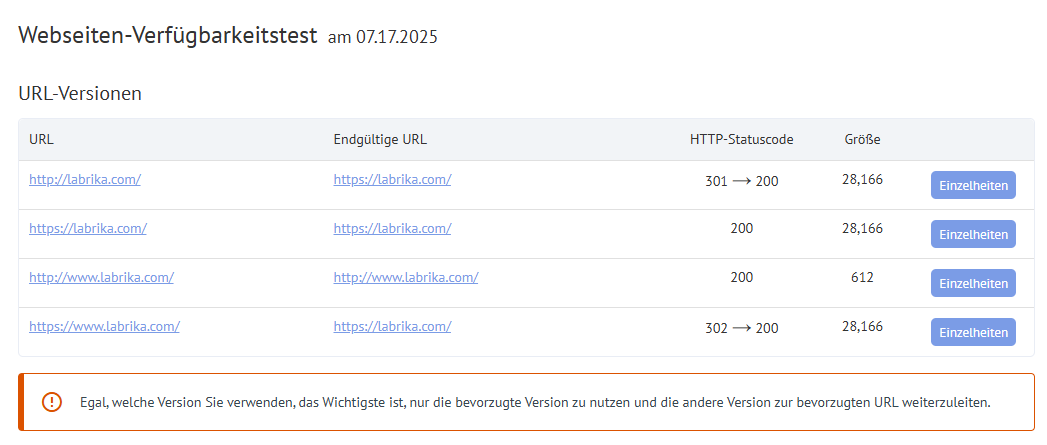Click the URL column header
Screen dimensions: 1047x445
(x=41, y=140)
